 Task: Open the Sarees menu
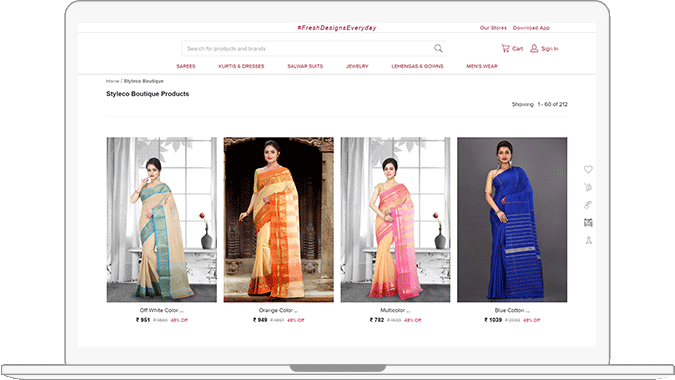tap(186, 66)
